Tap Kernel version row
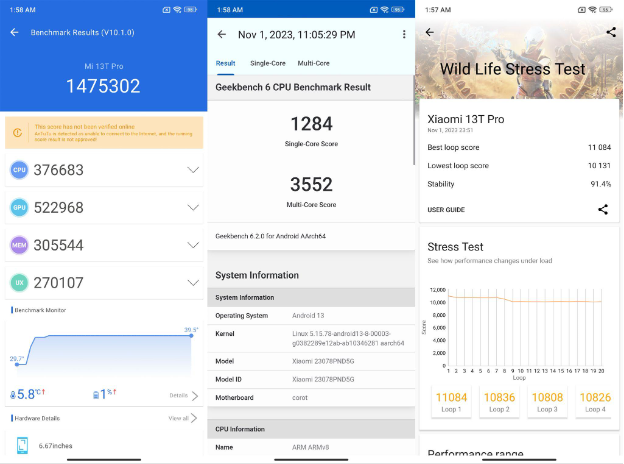This screenshot has height=464, width=624. [311, 338]
